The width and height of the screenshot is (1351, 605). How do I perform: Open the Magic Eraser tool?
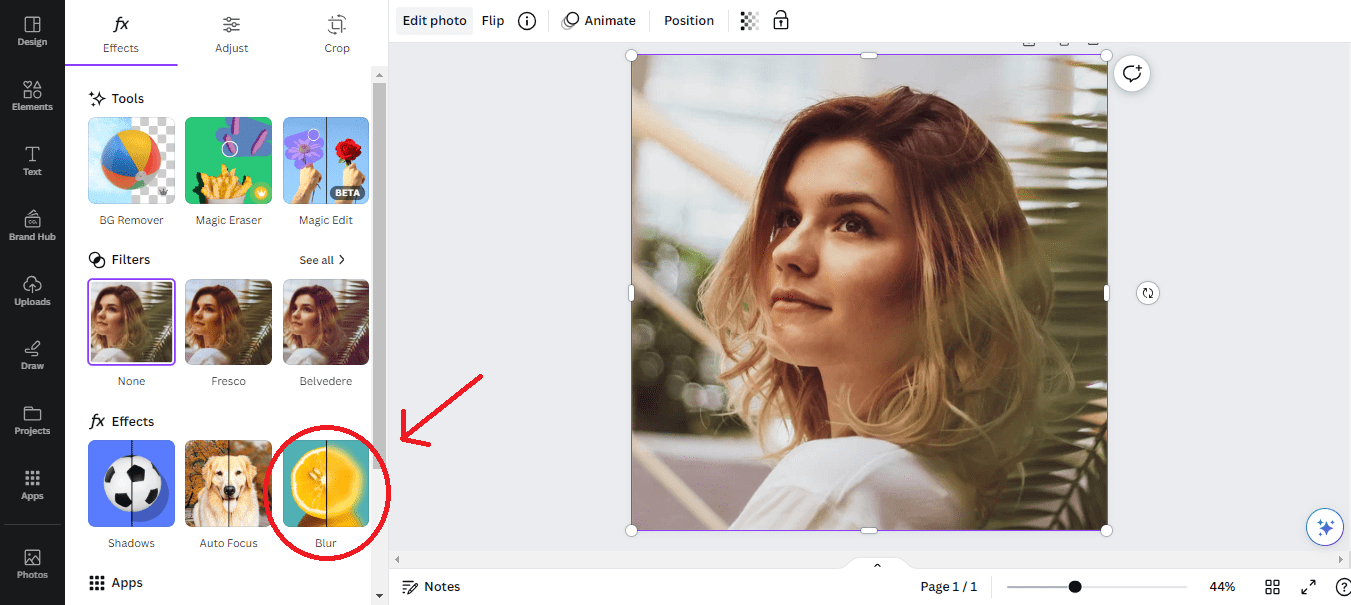[228, 160]
